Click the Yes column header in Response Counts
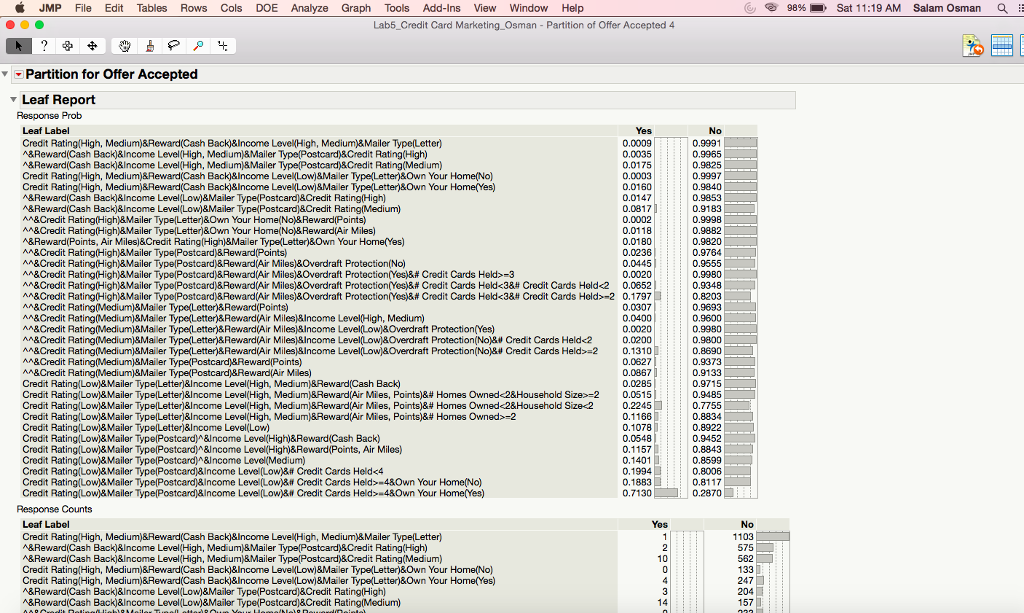Screen dimensions: 1024x613 coord(660,524)
